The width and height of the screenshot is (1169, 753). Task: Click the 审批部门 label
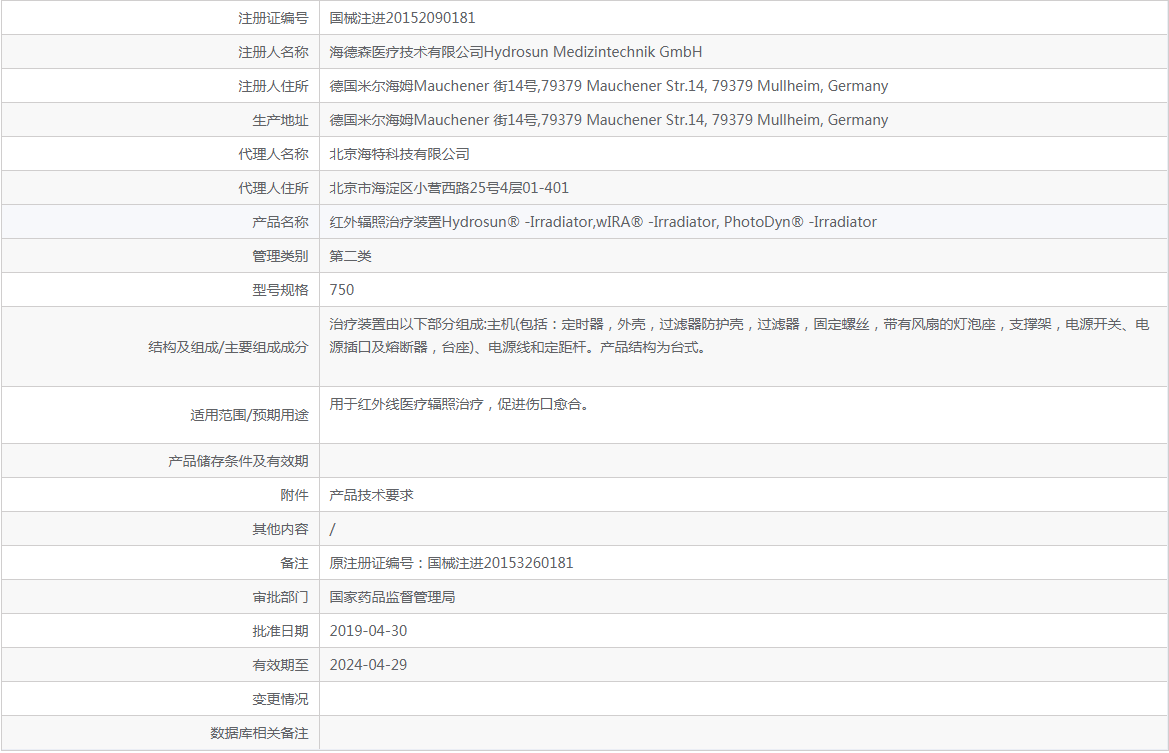pos(280,597)
